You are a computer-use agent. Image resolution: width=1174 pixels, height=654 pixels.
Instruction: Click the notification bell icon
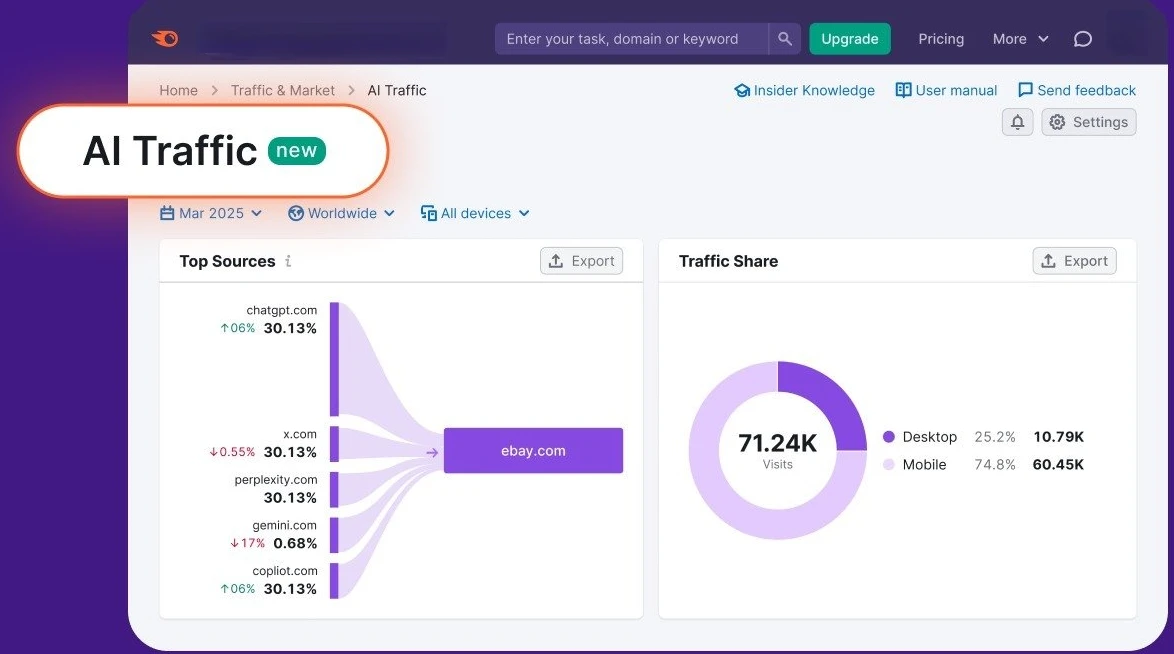[x=1018, y=122]
